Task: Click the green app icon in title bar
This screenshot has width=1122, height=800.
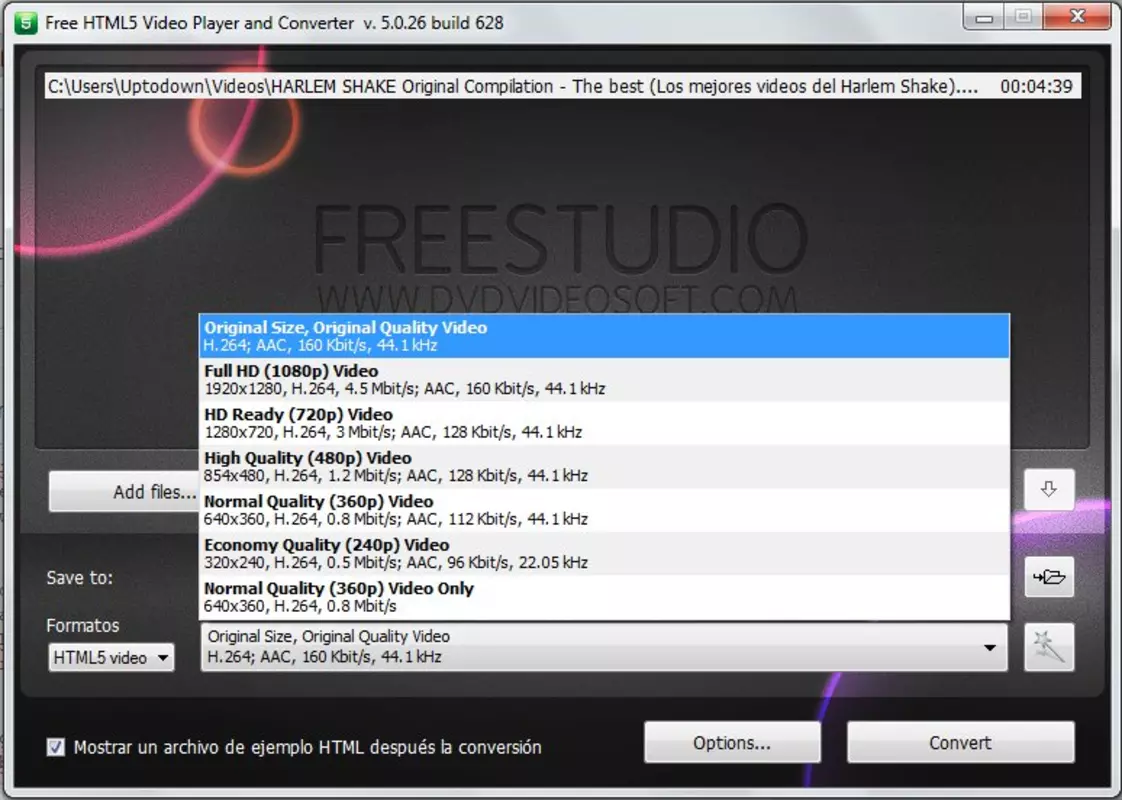Action: [x=26, y=23]
